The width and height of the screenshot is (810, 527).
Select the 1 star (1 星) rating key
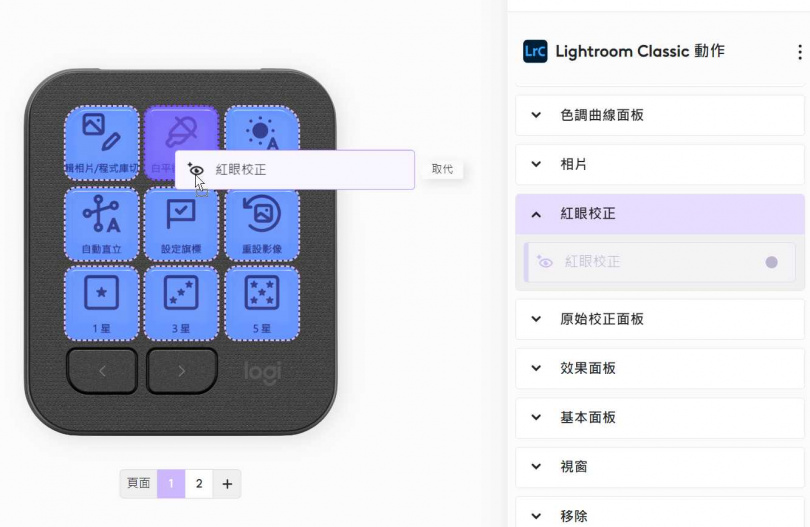(x=102, y=304)
